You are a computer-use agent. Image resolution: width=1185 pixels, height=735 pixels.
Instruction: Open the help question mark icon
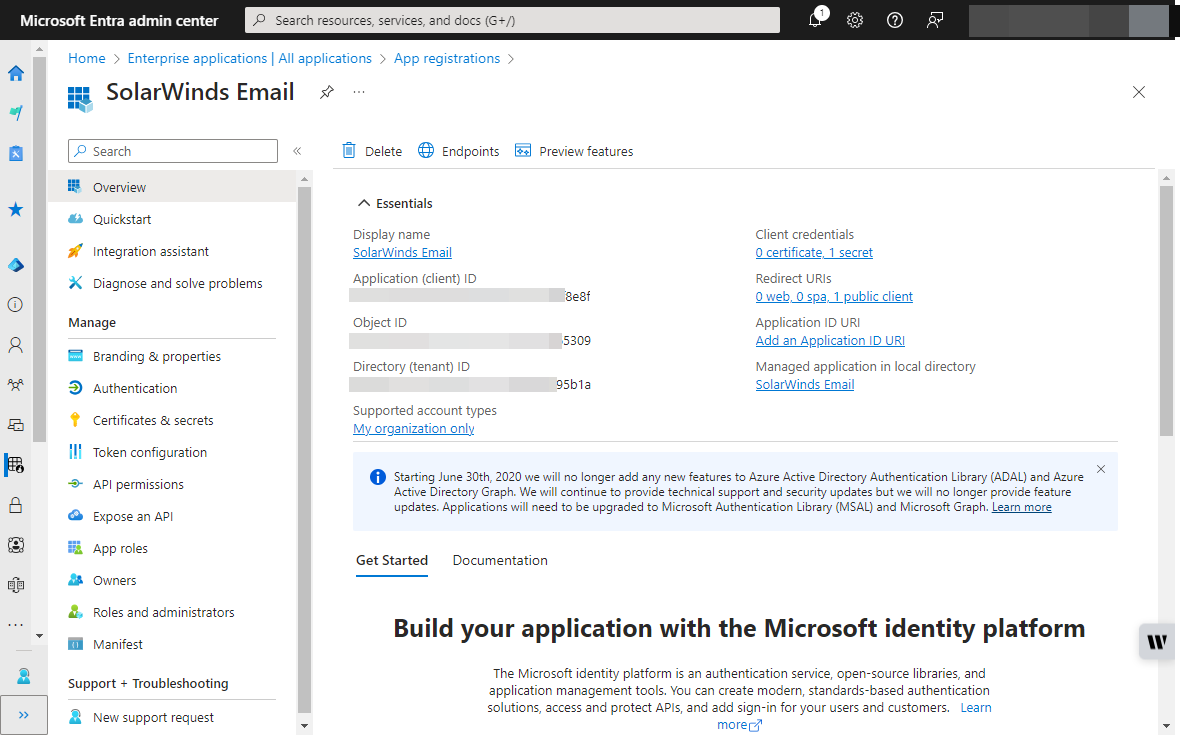895,20
